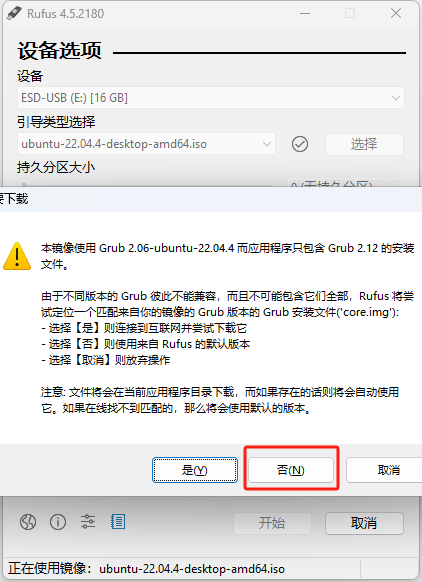Screen dimensions: 422x582
Task: Choose 否(N) to use default version
Action: pos(291,470)
